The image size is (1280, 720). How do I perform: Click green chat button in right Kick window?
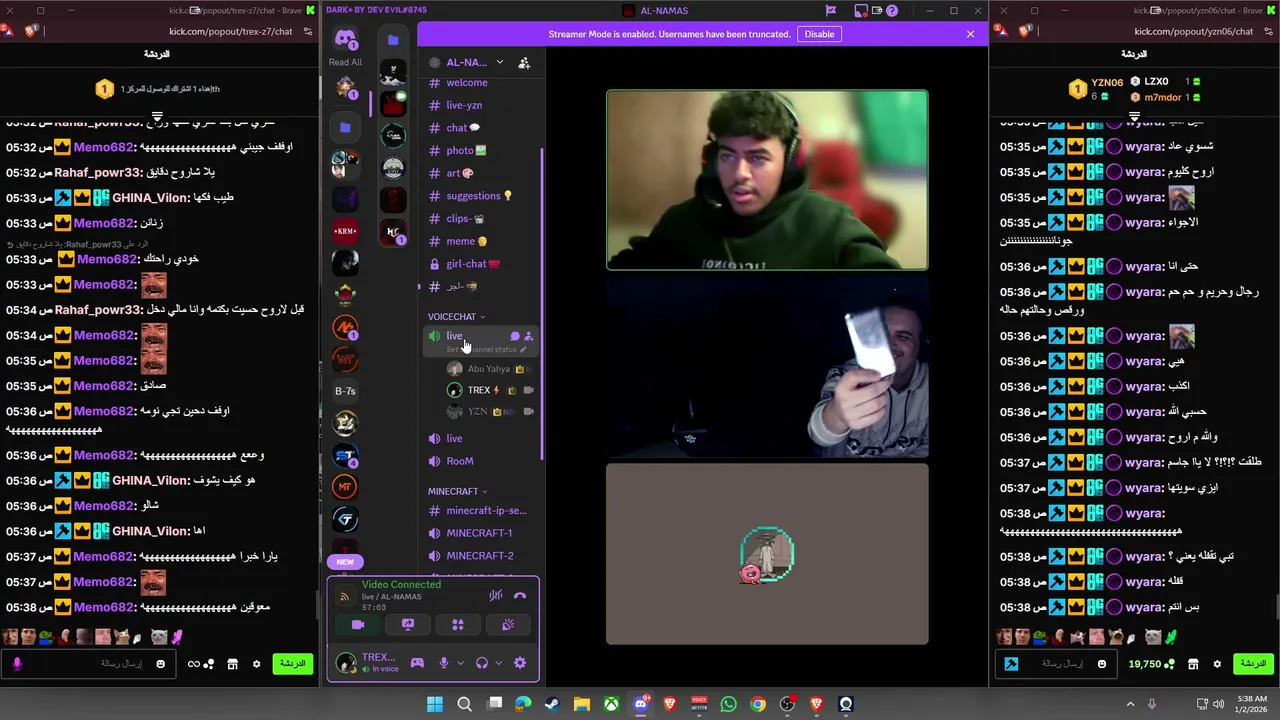click(1253, 664)
